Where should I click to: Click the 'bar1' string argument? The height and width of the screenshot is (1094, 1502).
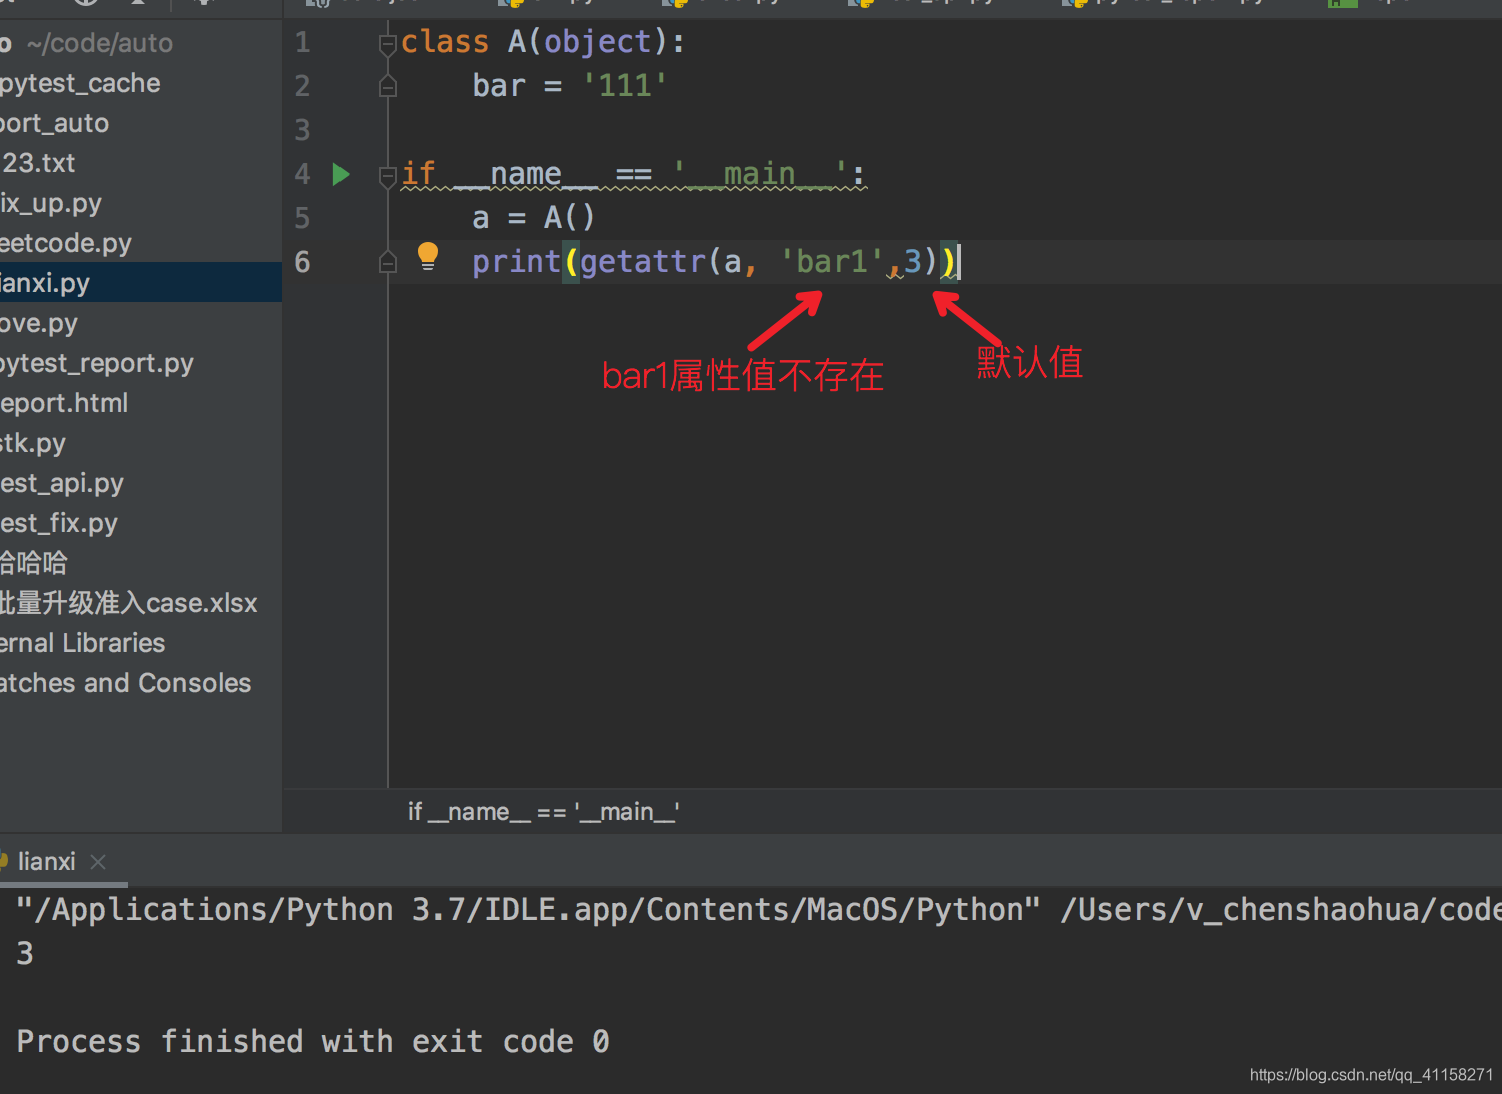click(x=832, y=262)
